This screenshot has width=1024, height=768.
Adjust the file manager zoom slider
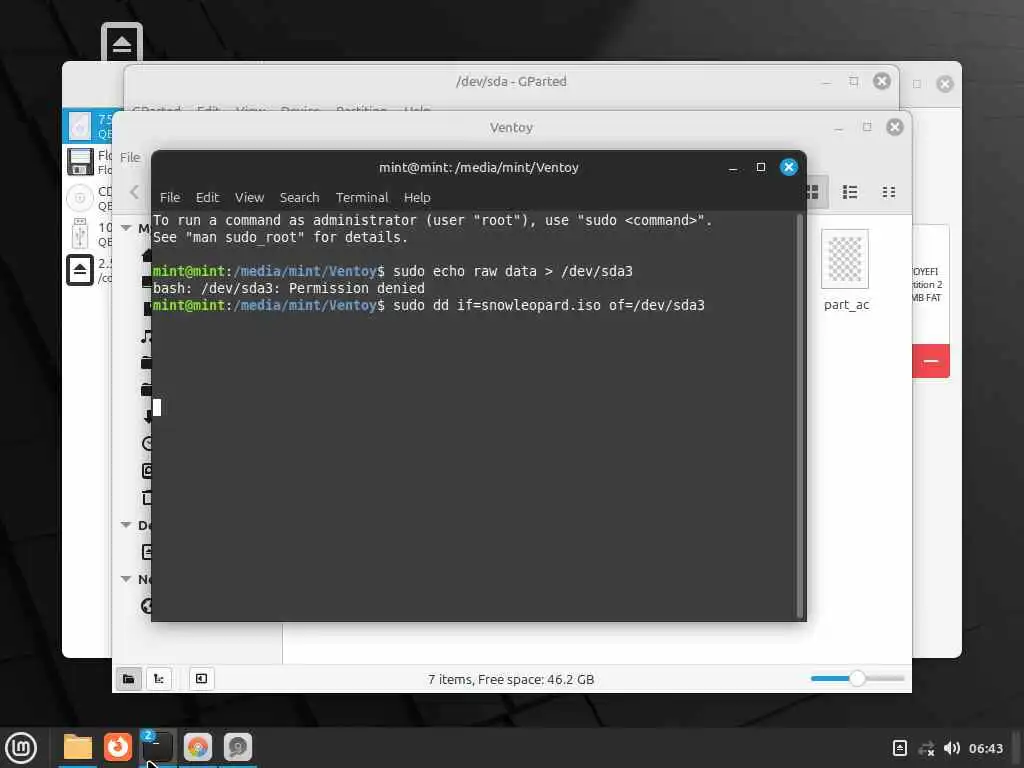[x=857, y=679]
